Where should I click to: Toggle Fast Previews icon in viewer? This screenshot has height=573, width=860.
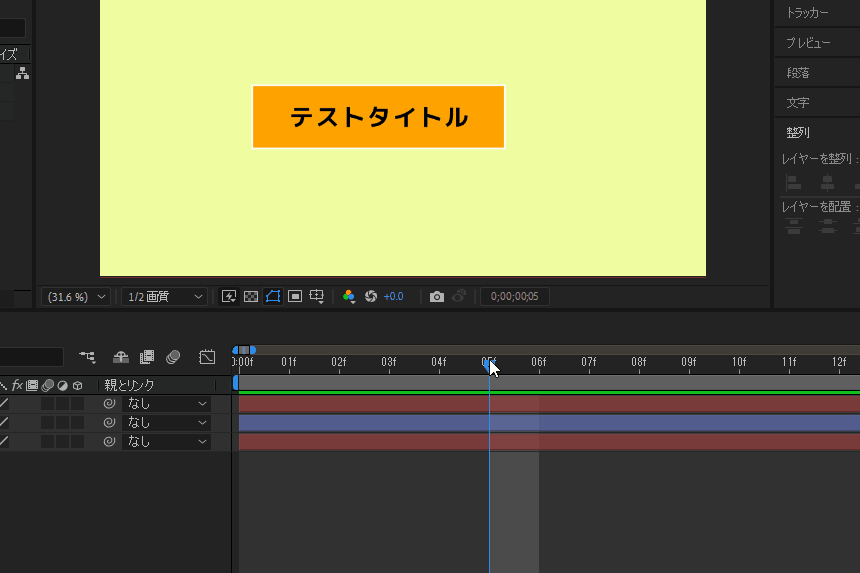[x=229, y=297]
